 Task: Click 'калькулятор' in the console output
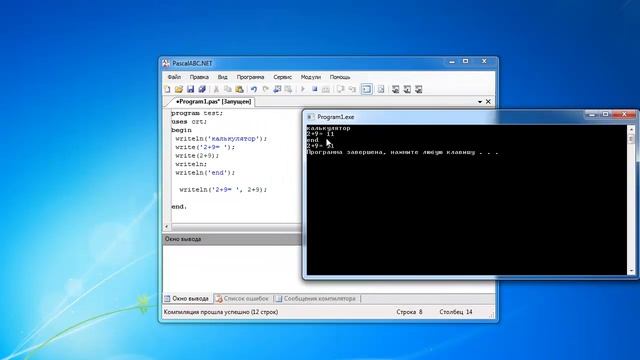pos(329,128)
